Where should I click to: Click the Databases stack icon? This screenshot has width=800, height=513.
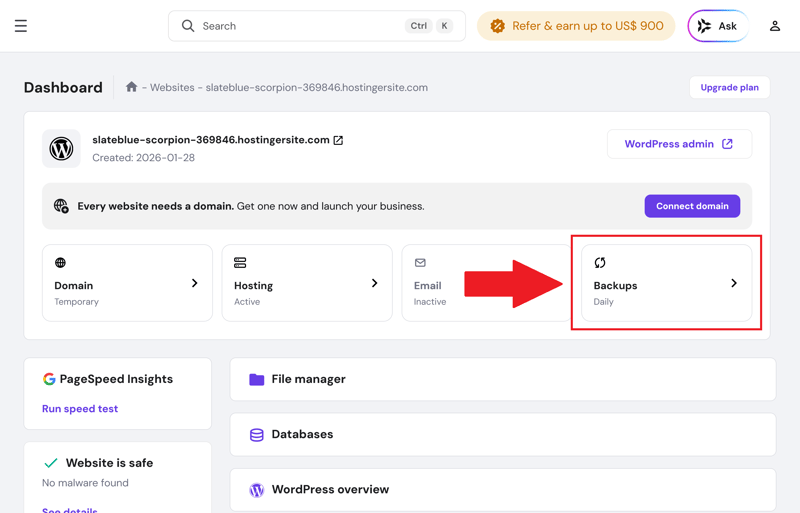click(x=257, y=435)
